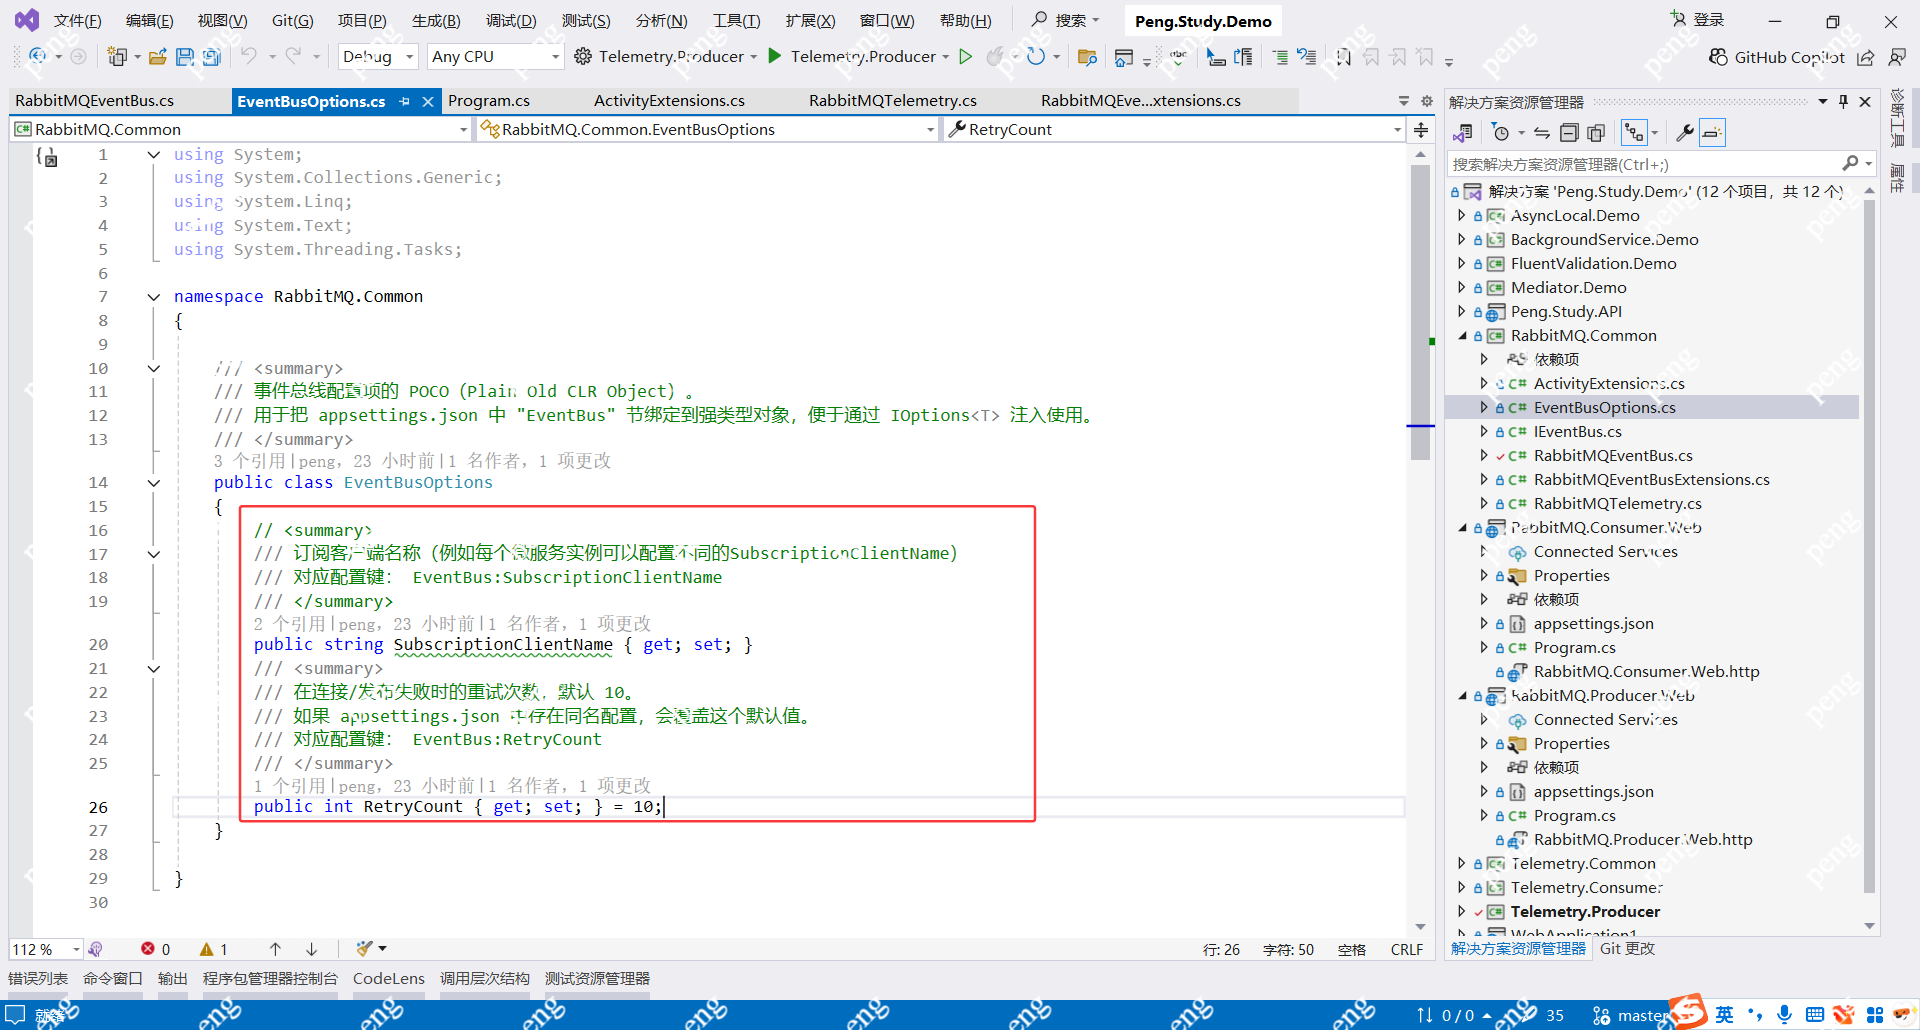The width and height of the screenshot is (1920, 1030).
Task: Click Show All Files icon in Solution Explorer
Action: [1596, 133]
